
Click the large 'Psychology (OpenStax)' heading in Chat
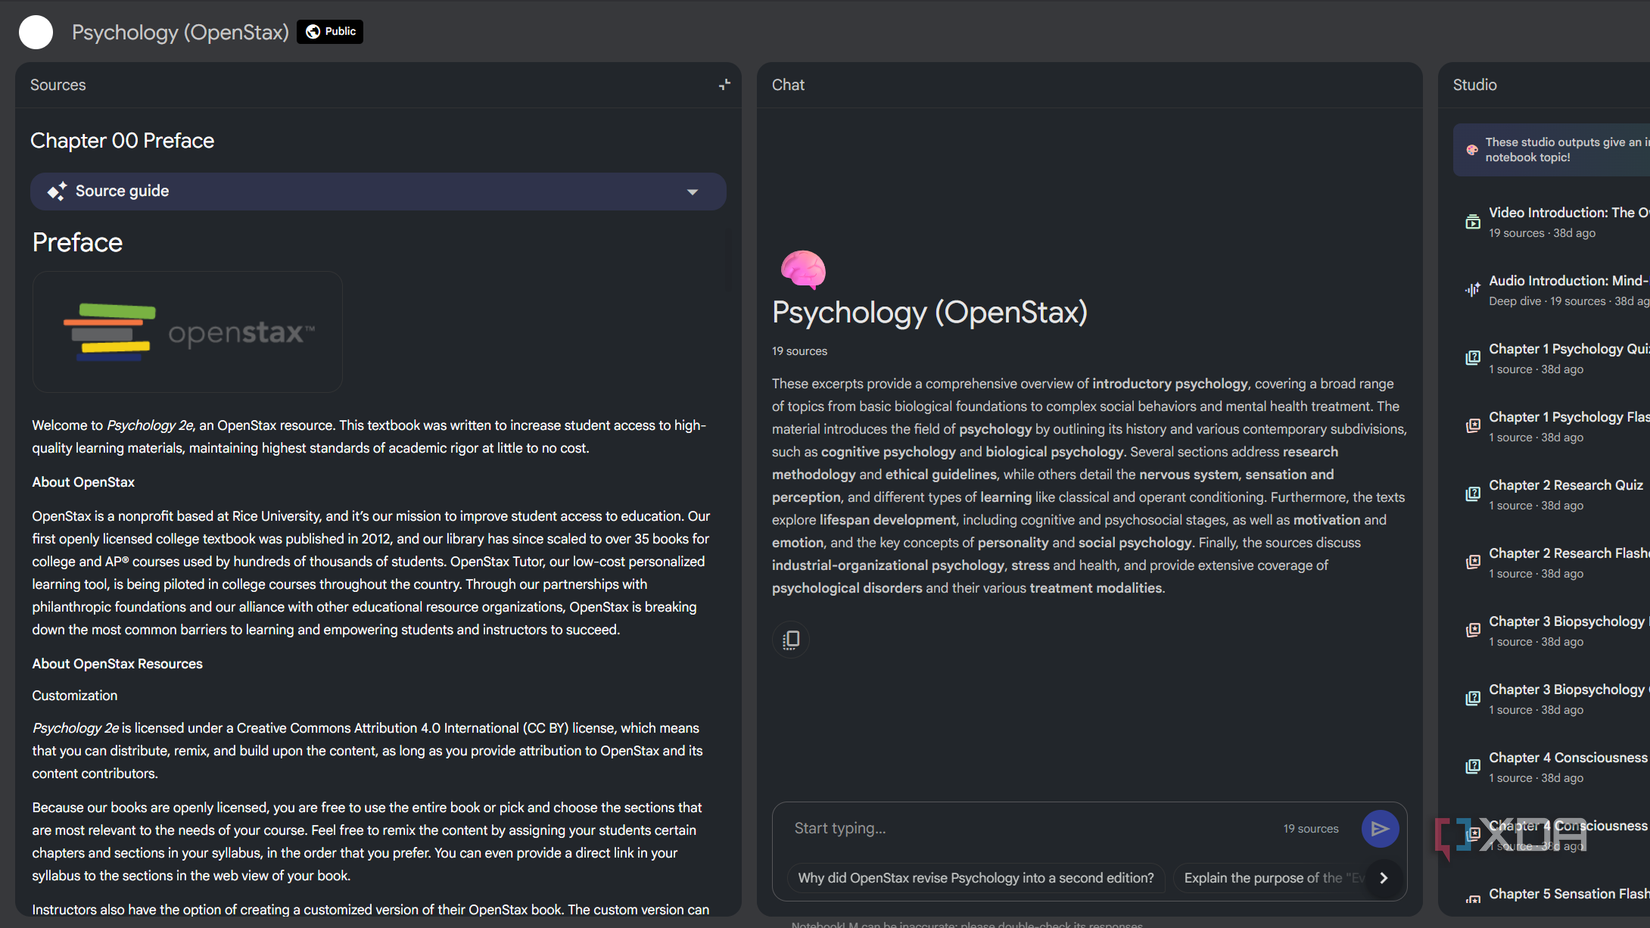click(x=929, y=312)
